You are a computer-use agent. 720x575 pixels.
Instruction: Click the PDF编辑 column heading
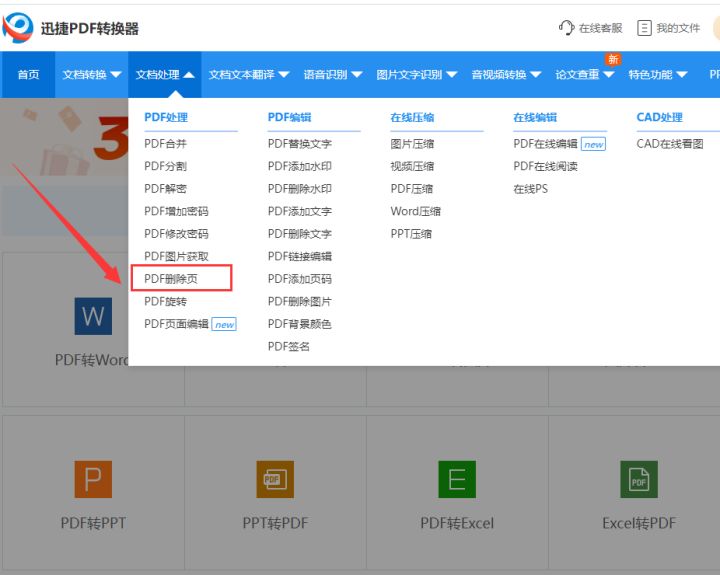point(290,117)
